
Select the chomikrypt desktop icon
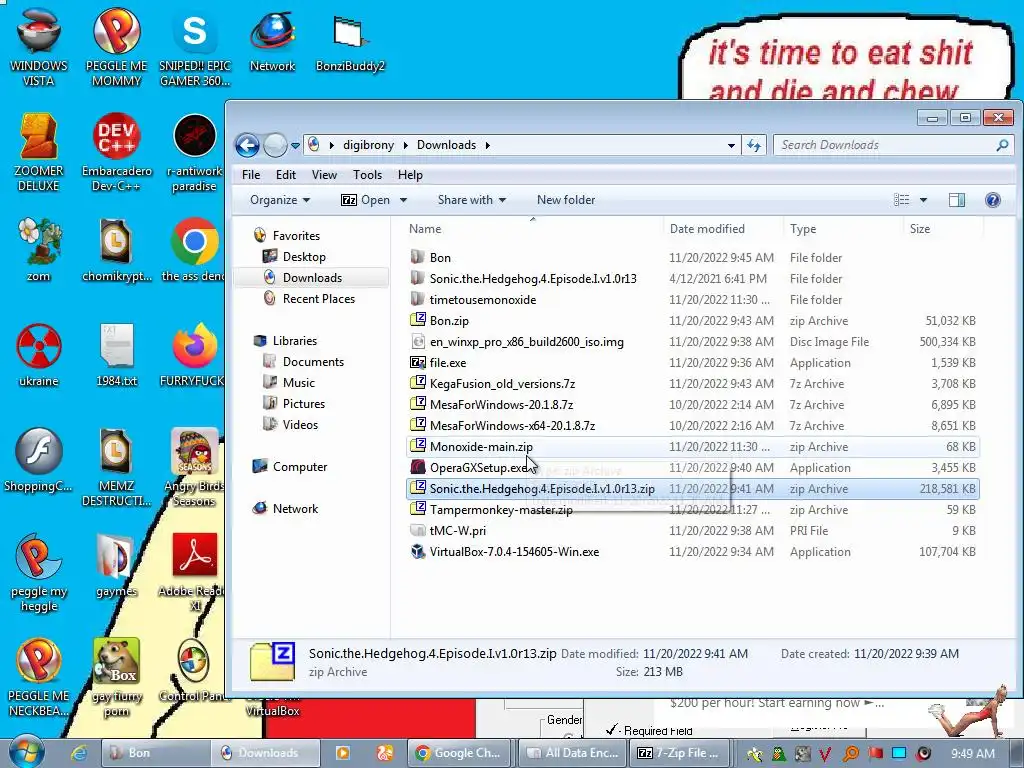click(x=116, y=250)
